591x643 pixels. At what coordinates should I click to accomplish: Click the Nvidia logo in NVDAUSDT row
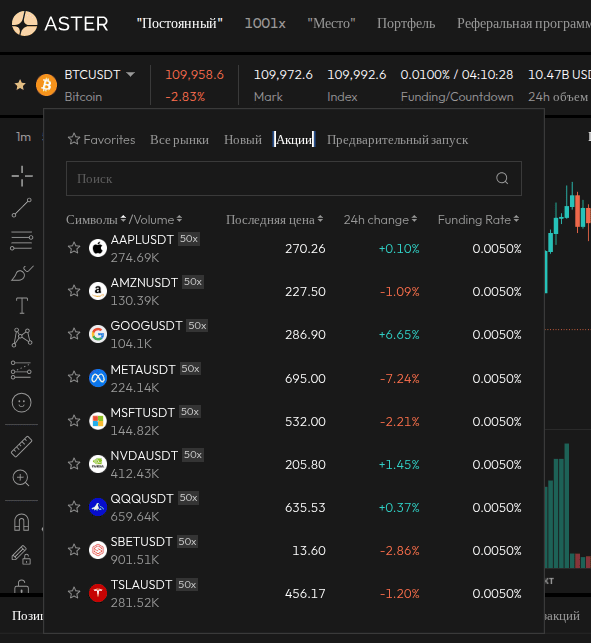[98, 464]
